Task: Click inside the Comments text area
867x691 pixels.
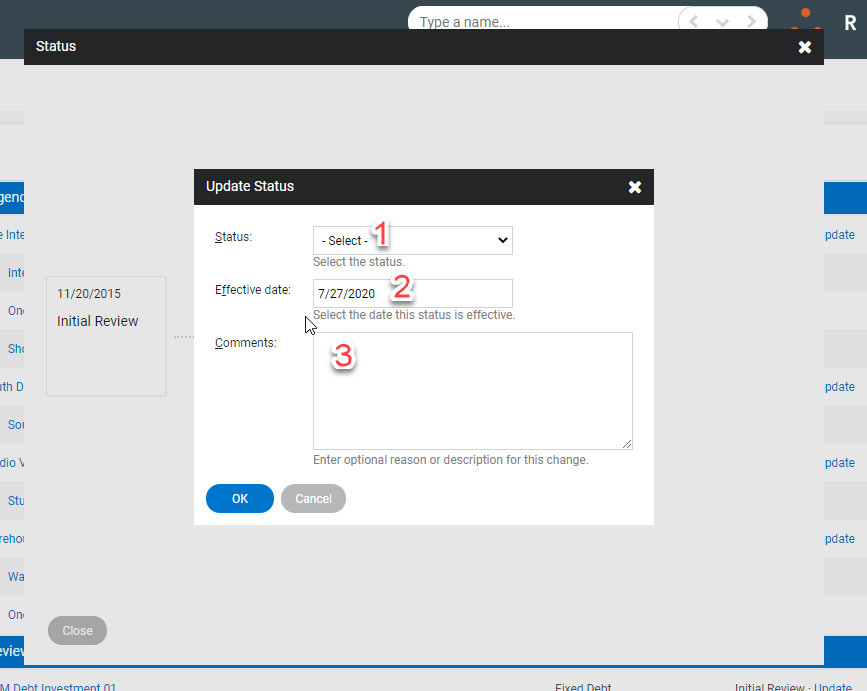Action: 473,391
